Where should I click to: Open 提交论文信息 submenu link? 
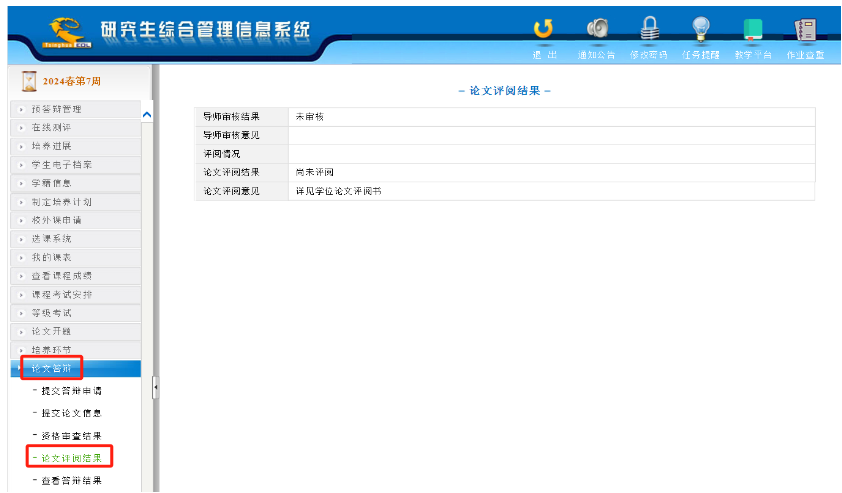(x=71, y=413)
